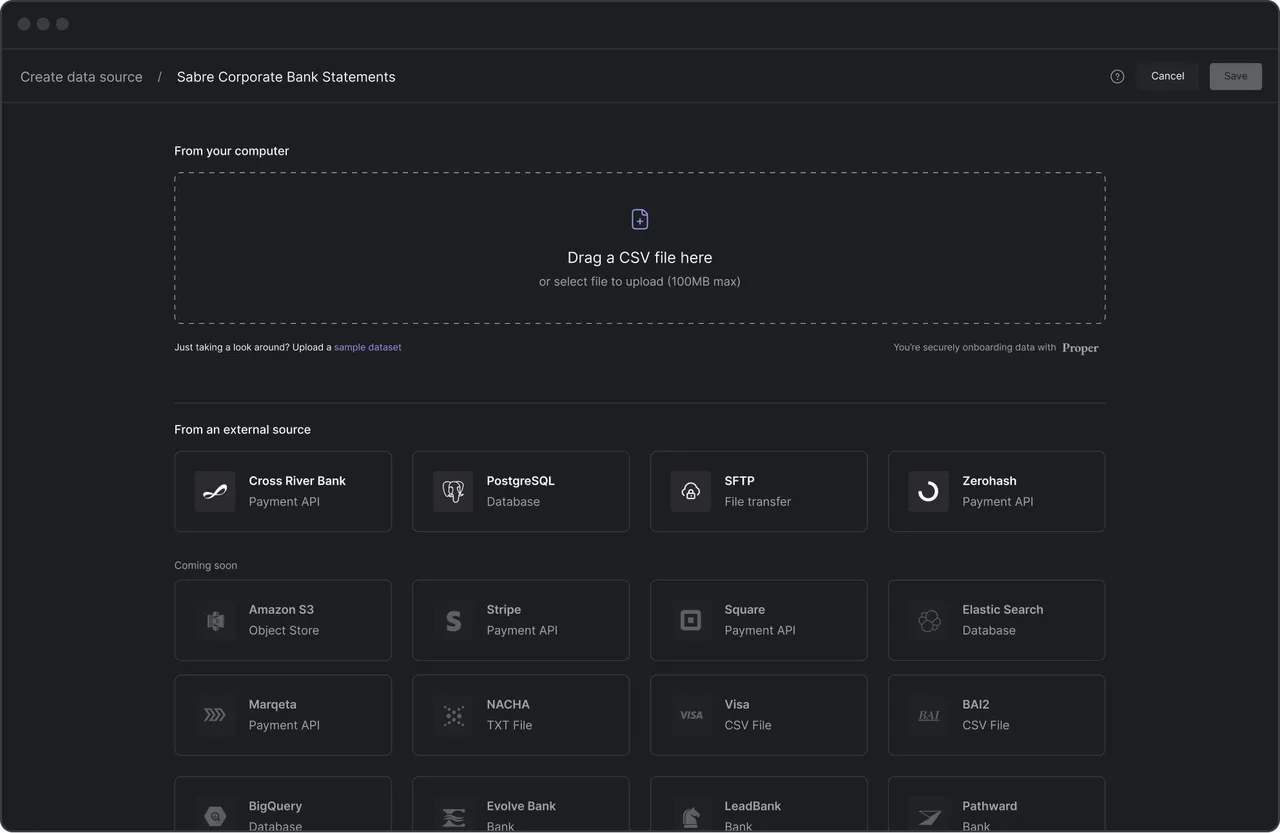
Task: Select the PostgreSQL name
Action: [x=520, y=481]
